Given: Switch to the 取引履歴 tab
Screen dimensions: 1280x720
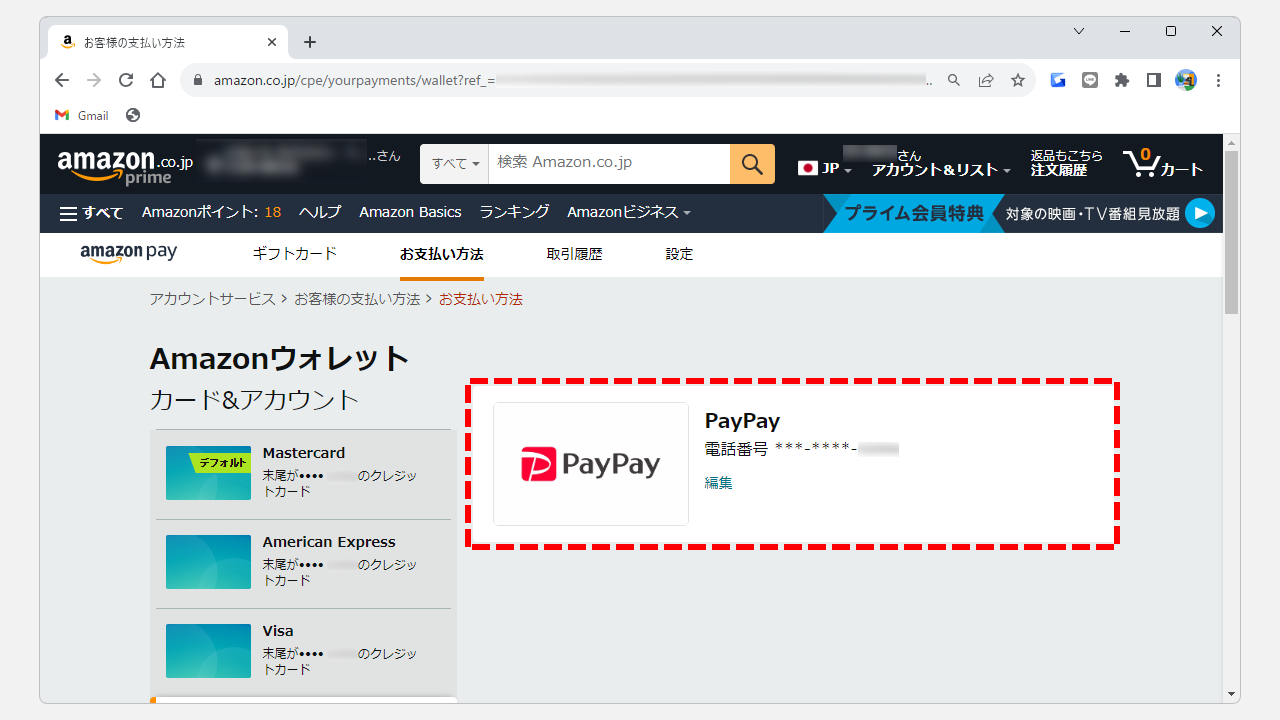Looking at the screenshot, I should point(576,254).
